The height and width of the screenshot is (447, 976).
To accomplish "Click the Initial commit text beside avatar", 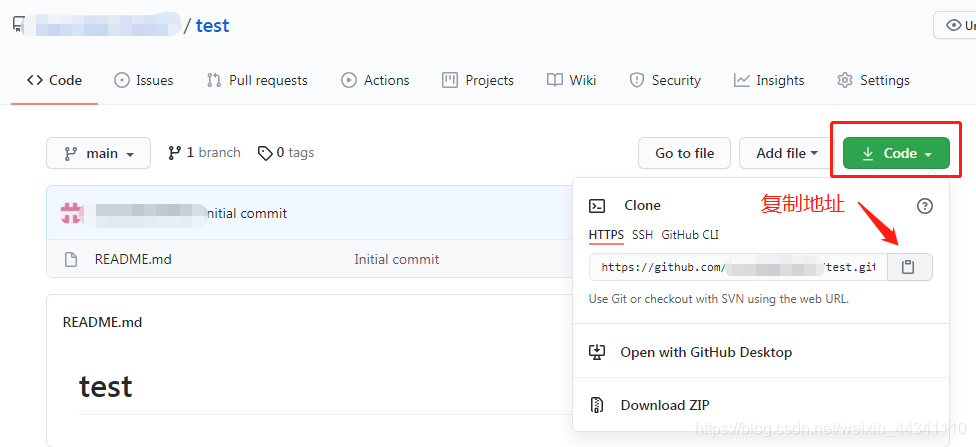I will click(246, 214).
